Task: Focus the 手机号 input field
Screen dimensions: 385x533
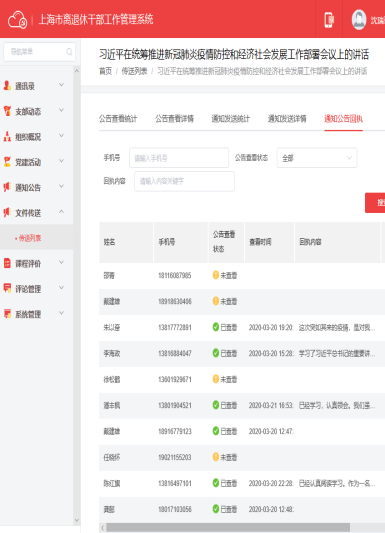Action: [179, 158]
